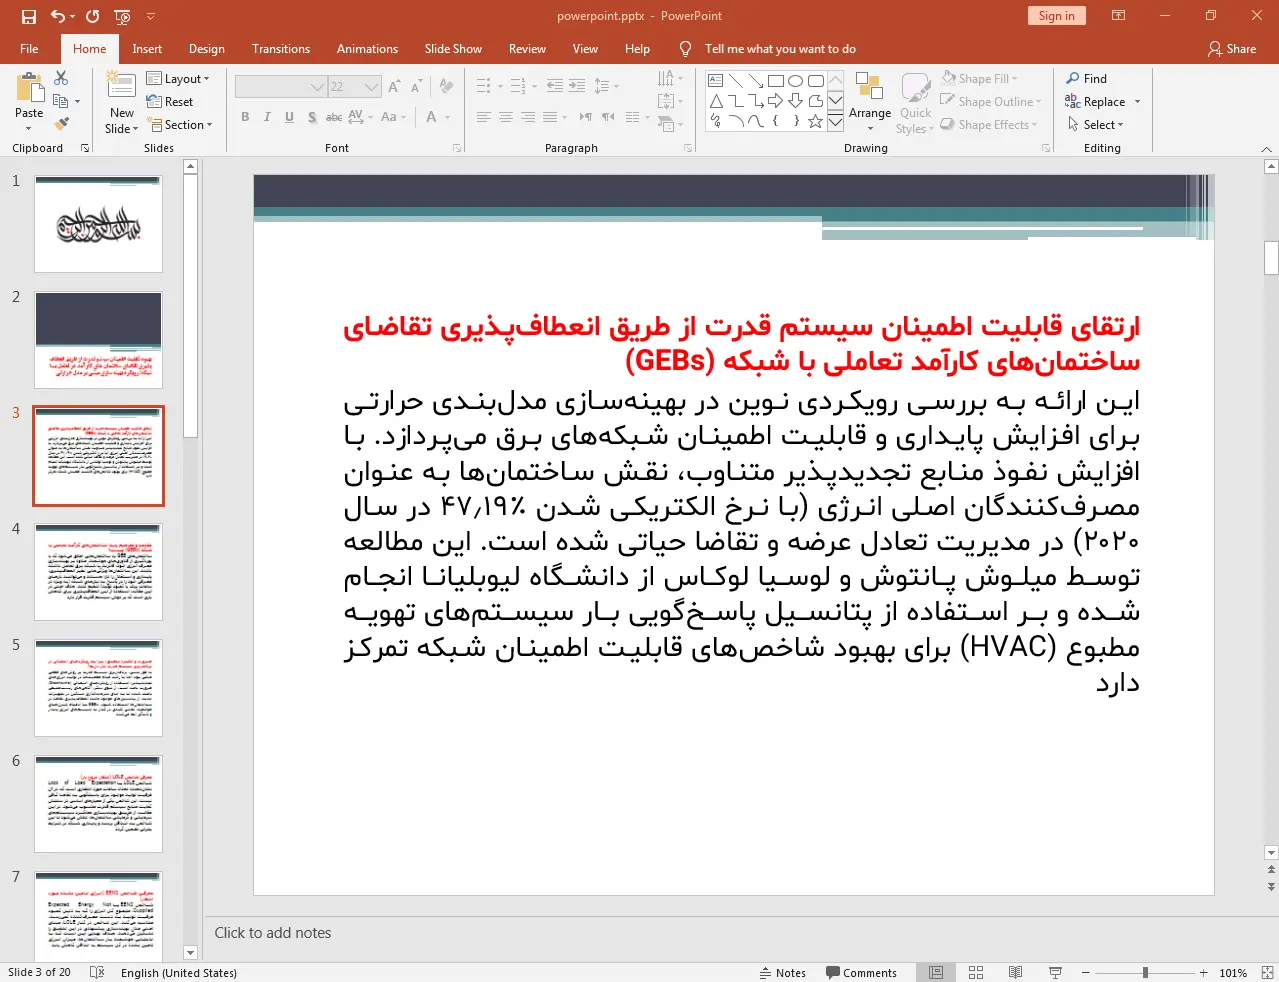Switch to Slide Sorter view icon
Image resolution: width=1279 pixels, height=982 pixels.
976,972
